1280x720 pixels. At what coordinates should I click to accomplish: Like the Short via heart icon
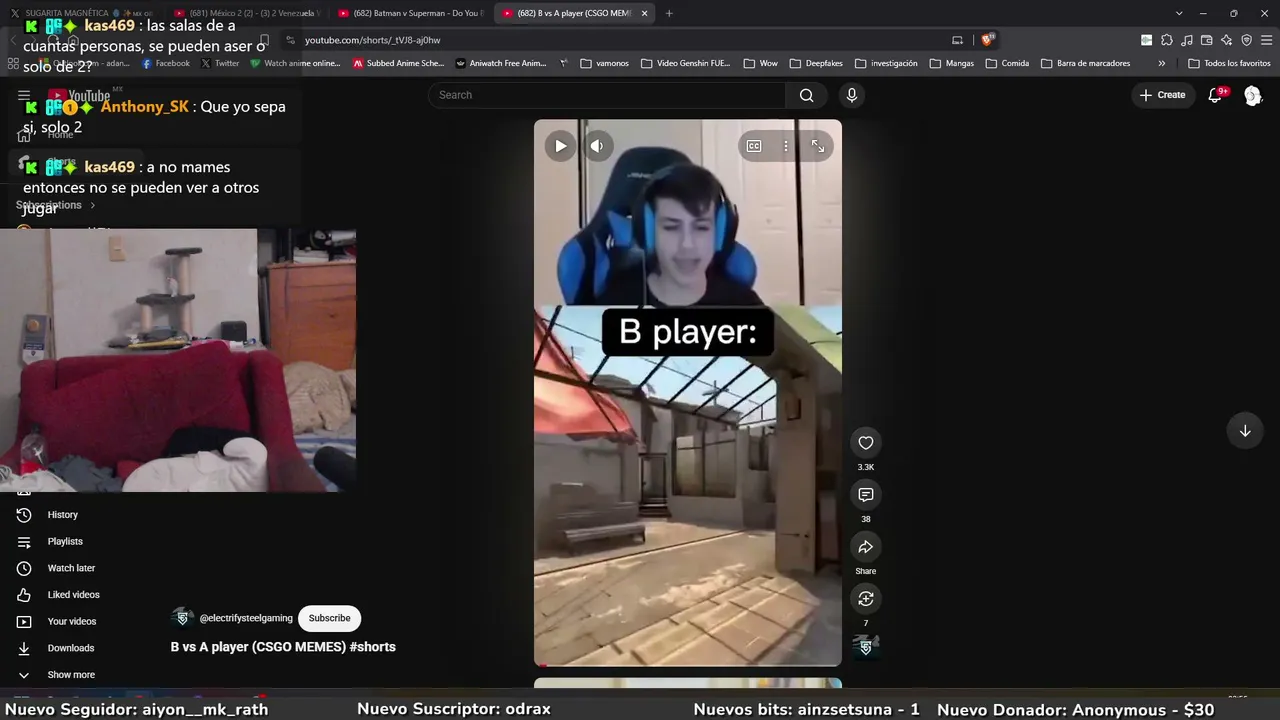(x=866, y=443)
